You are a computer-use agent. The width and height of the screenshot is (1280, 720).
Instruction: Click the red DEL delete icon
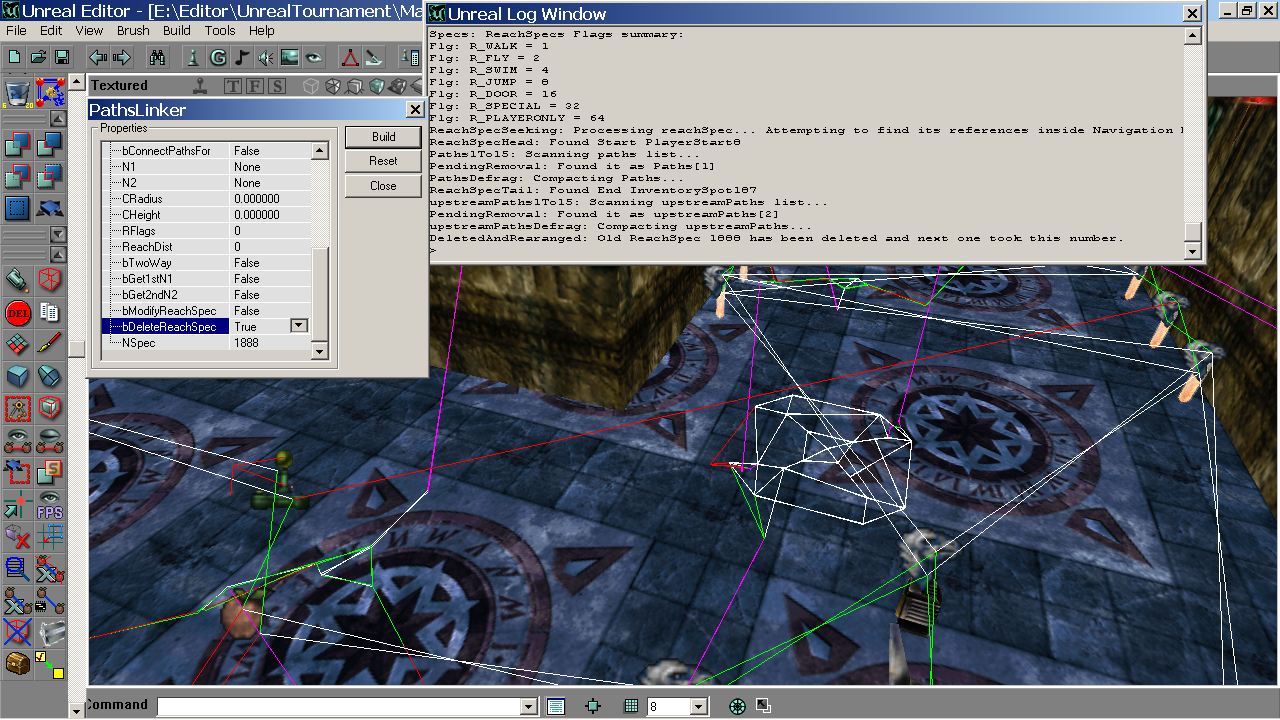click(x=17, y=313)
